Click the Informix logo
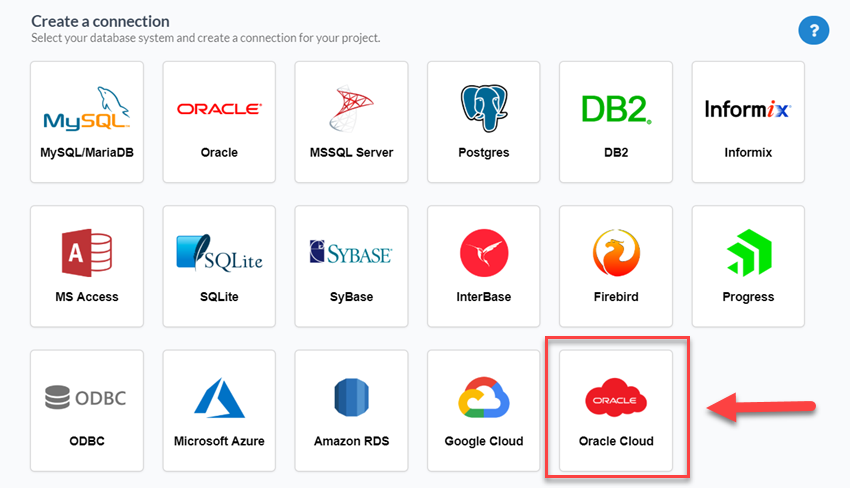 (x=748, y=108)
